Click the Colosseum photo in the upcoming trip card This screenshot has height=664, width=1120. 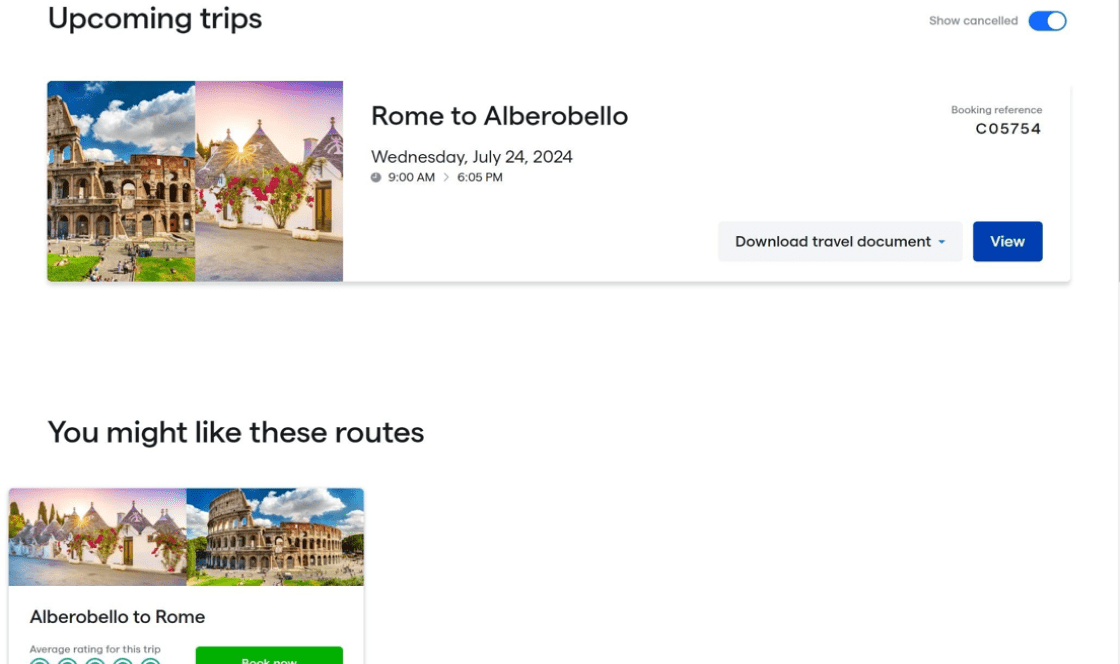(x=121, y=181)
